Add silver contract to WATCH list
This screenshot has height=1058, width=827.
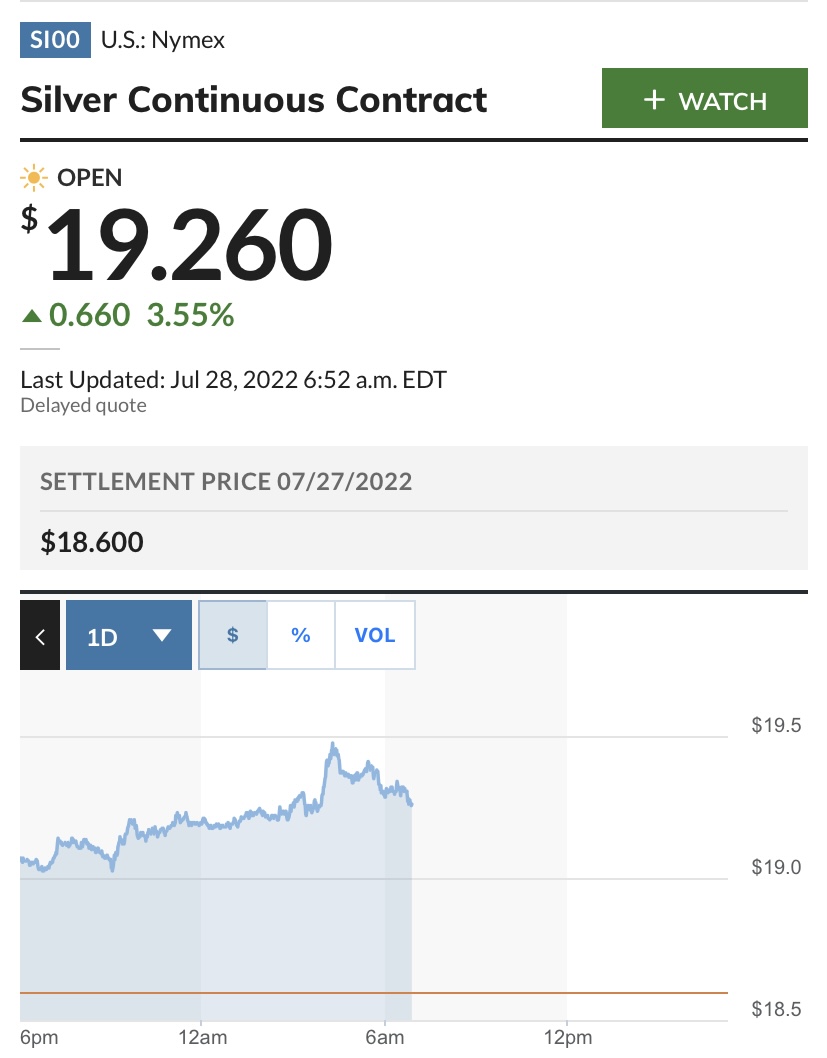(x=704, y=98)
